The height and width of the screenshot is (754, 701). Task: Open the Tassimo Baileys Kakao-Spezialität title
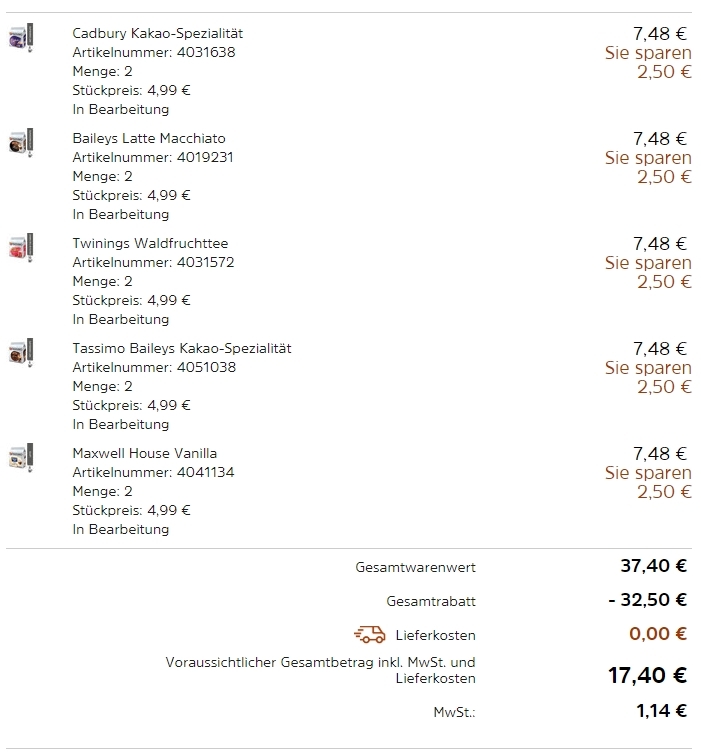[x=182, y=348]
